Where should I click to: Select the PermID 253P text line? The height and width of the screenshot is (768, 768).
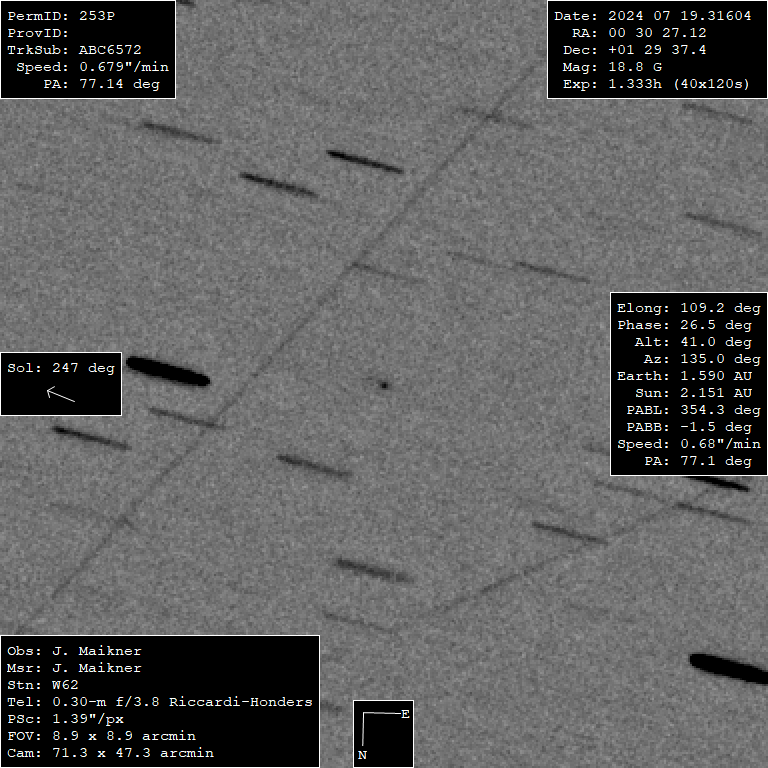[x=68, y=16]
